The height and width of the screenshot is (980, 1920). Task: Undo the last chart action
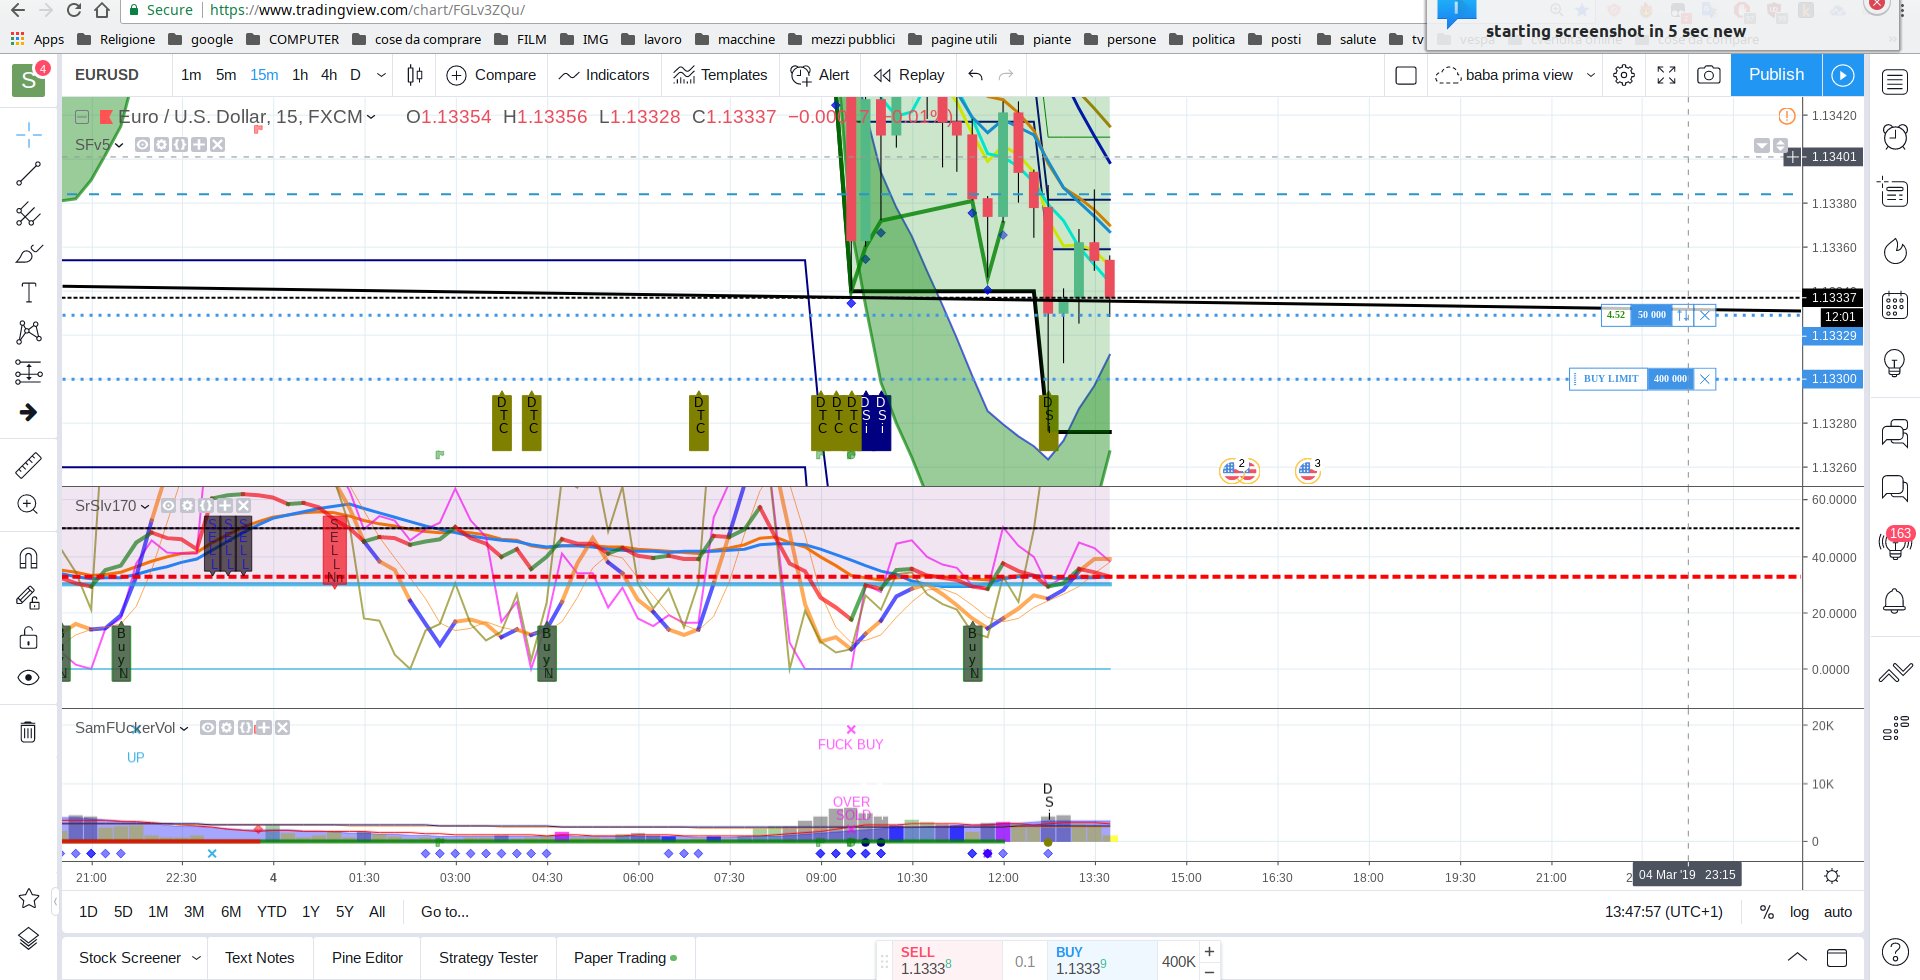coord(976,75)
